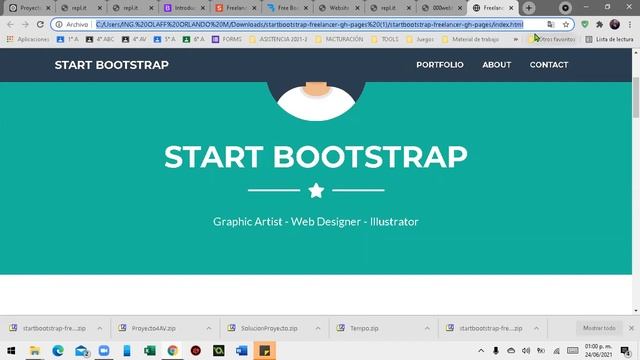The image size is (640, 360).
Task: Open the translate page icon in address bar
Action: (x=551, y=24)
